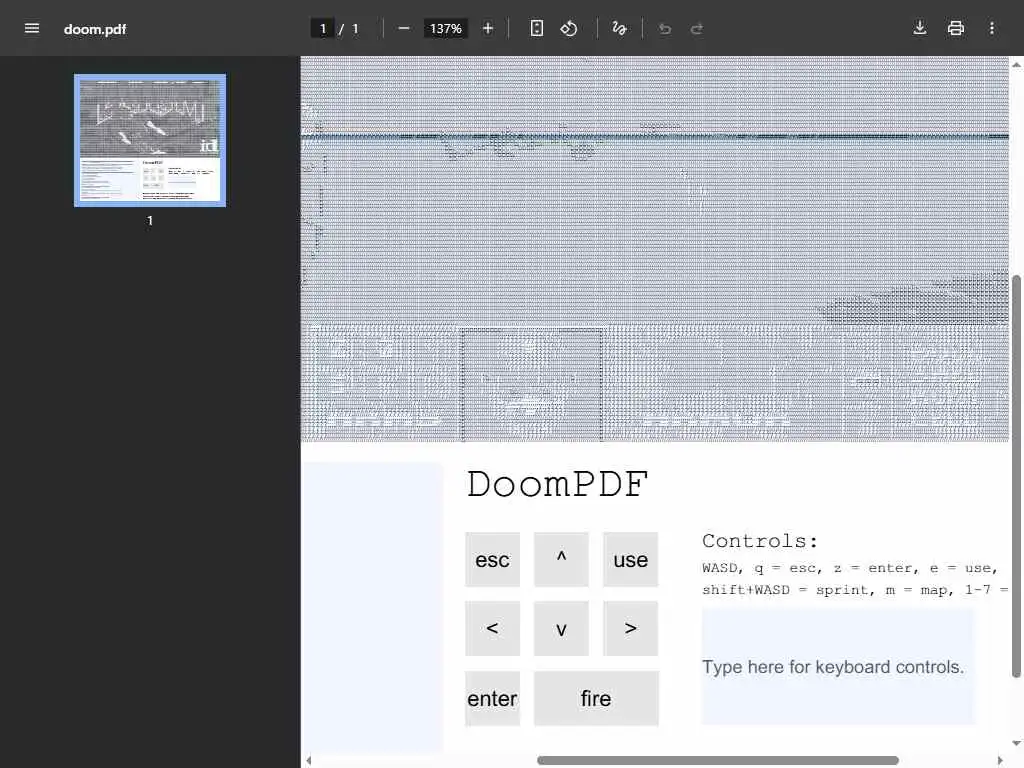Click the 'Type here for keyboard controls' field

point(839,667)
